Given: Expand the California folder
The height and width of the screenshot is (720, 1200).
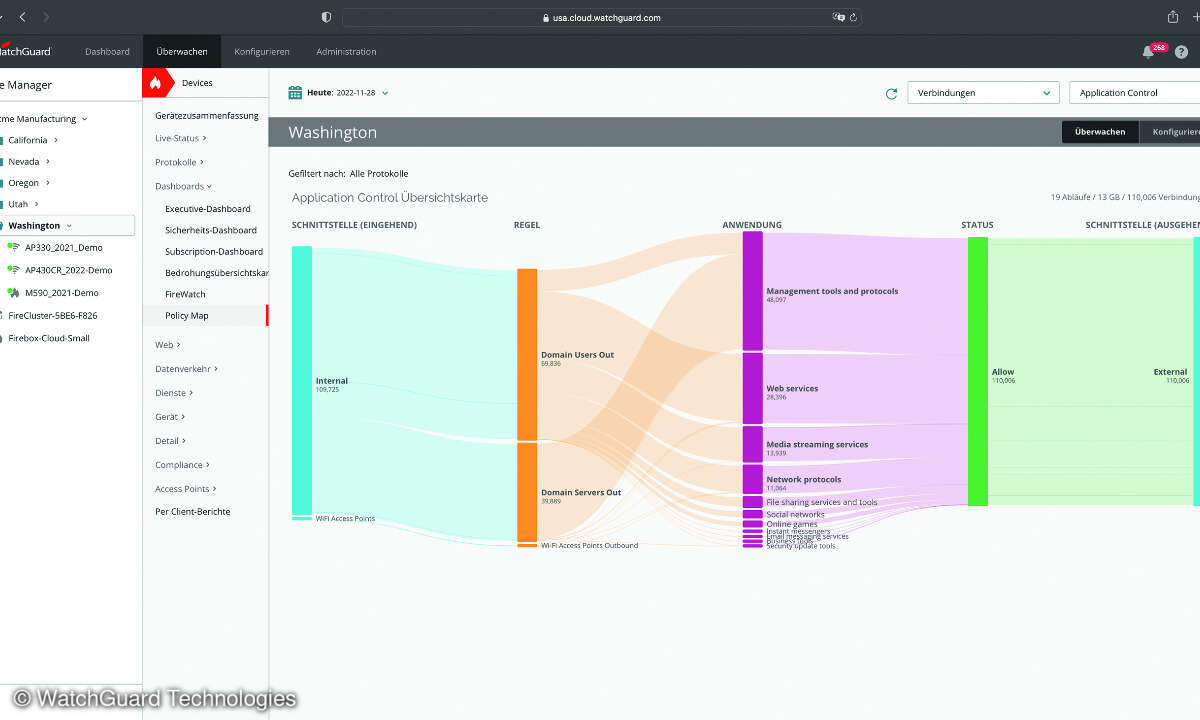Looking at the screenshot, I should pyautogui.click(x=56, y=140).
